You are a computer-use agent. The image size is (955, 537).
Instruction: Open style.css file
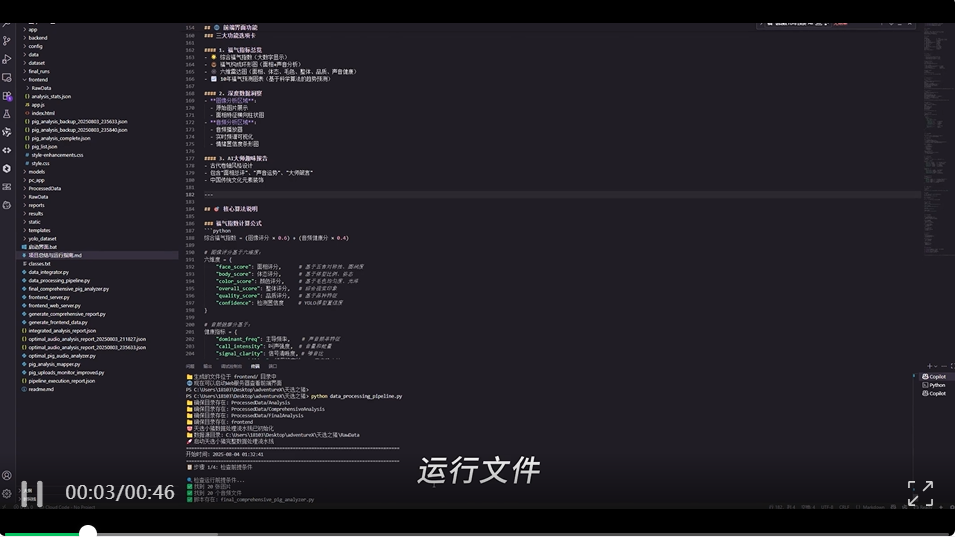40,163
